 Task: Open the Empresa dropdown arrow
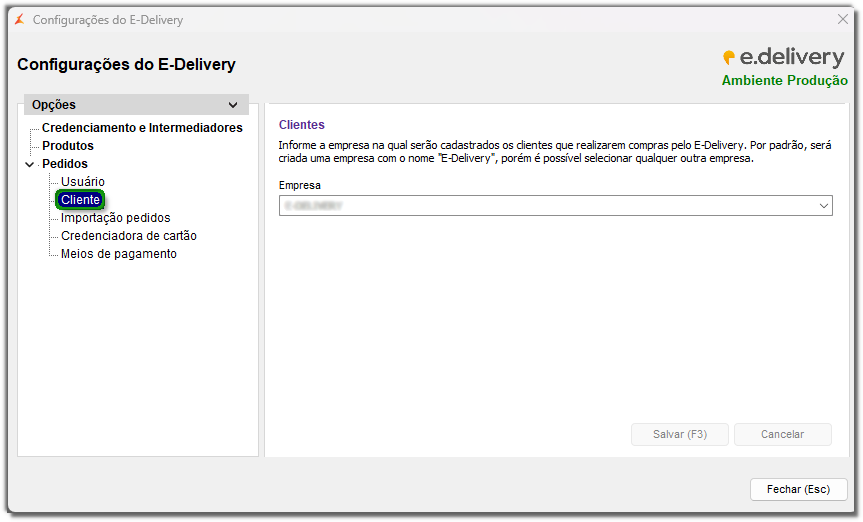pyautogui.click(x=823, y=205)
